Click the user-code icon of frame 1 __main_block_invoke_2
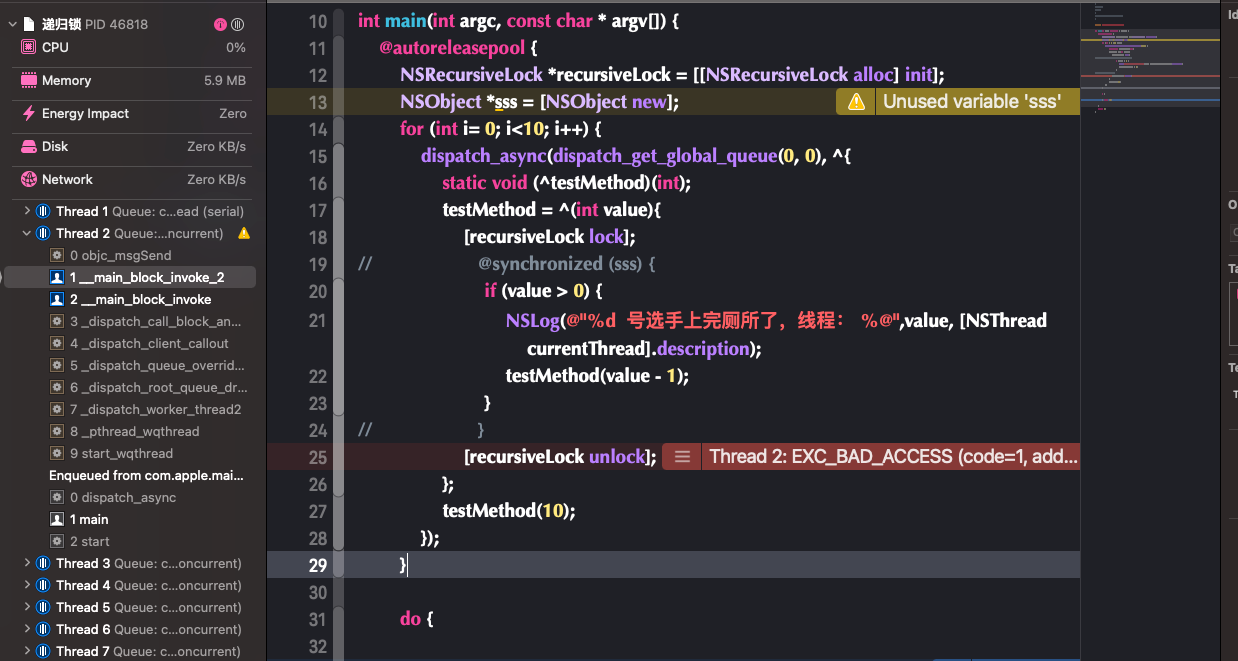1238x661 pixels. 57,277
